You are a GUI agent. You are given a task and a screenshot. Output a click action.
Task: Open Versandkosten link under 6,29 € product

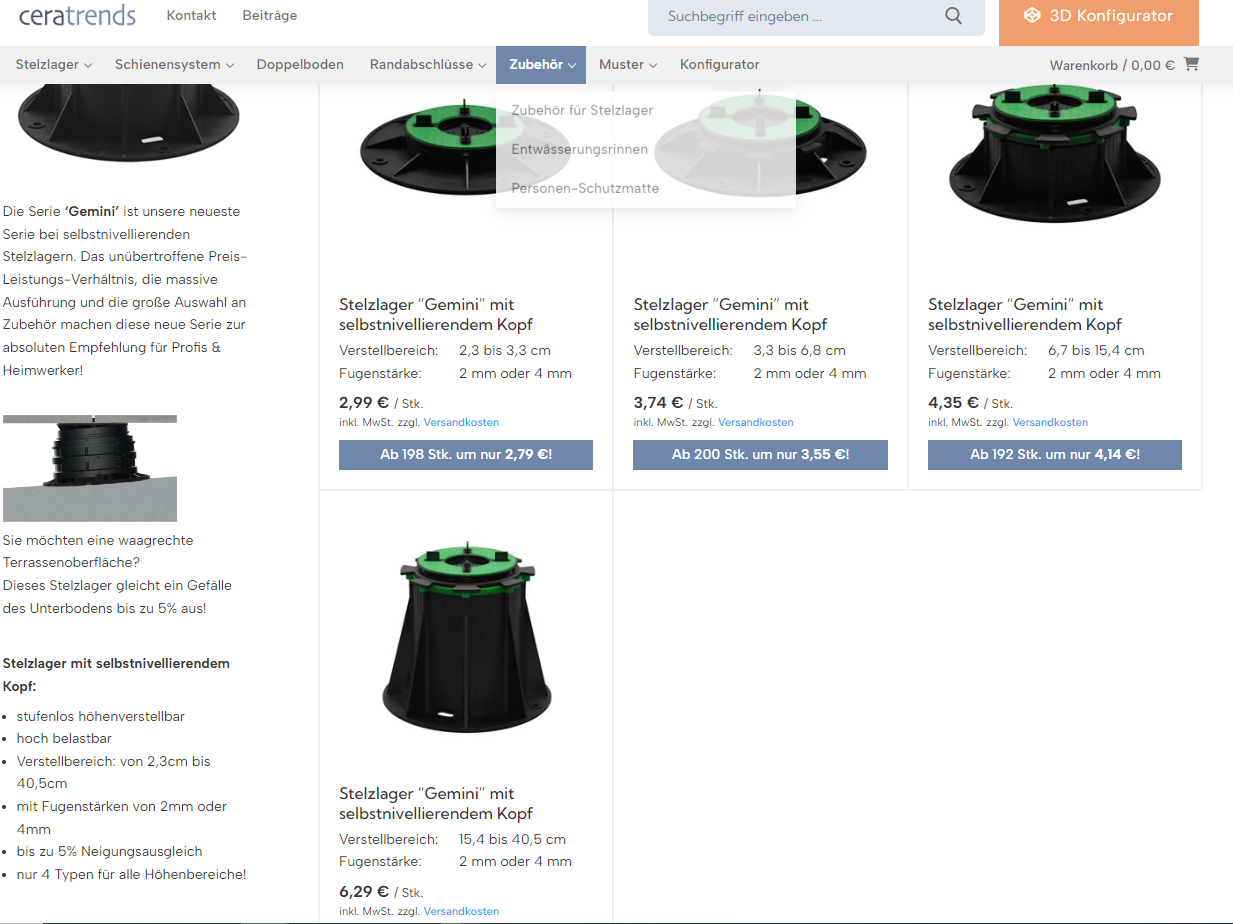tap(461, 911)
